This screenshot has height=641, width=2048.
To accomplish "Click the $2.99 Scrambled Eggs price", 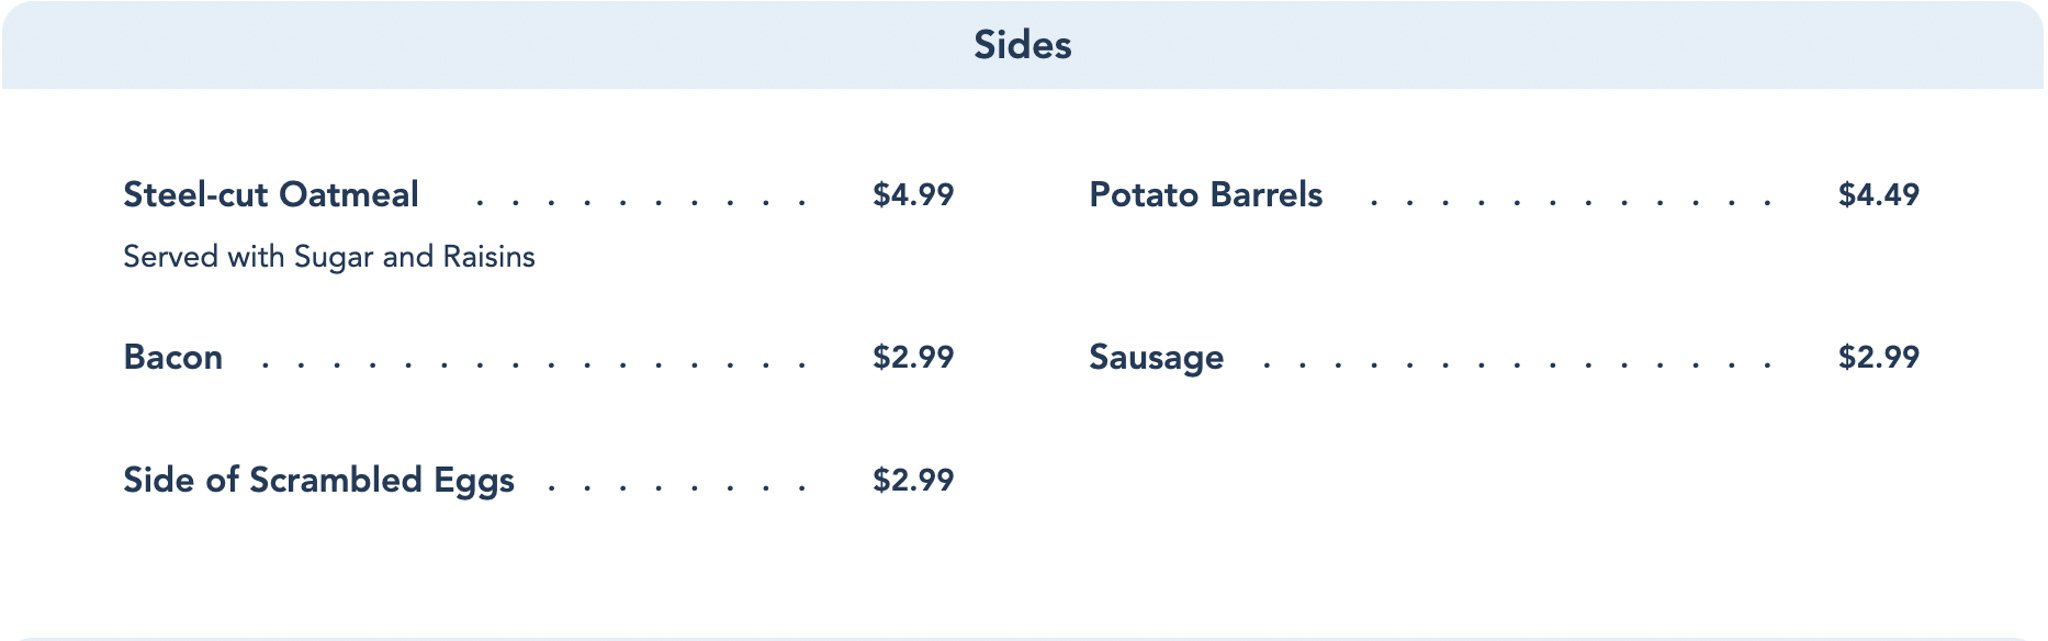I will (913, 481).
